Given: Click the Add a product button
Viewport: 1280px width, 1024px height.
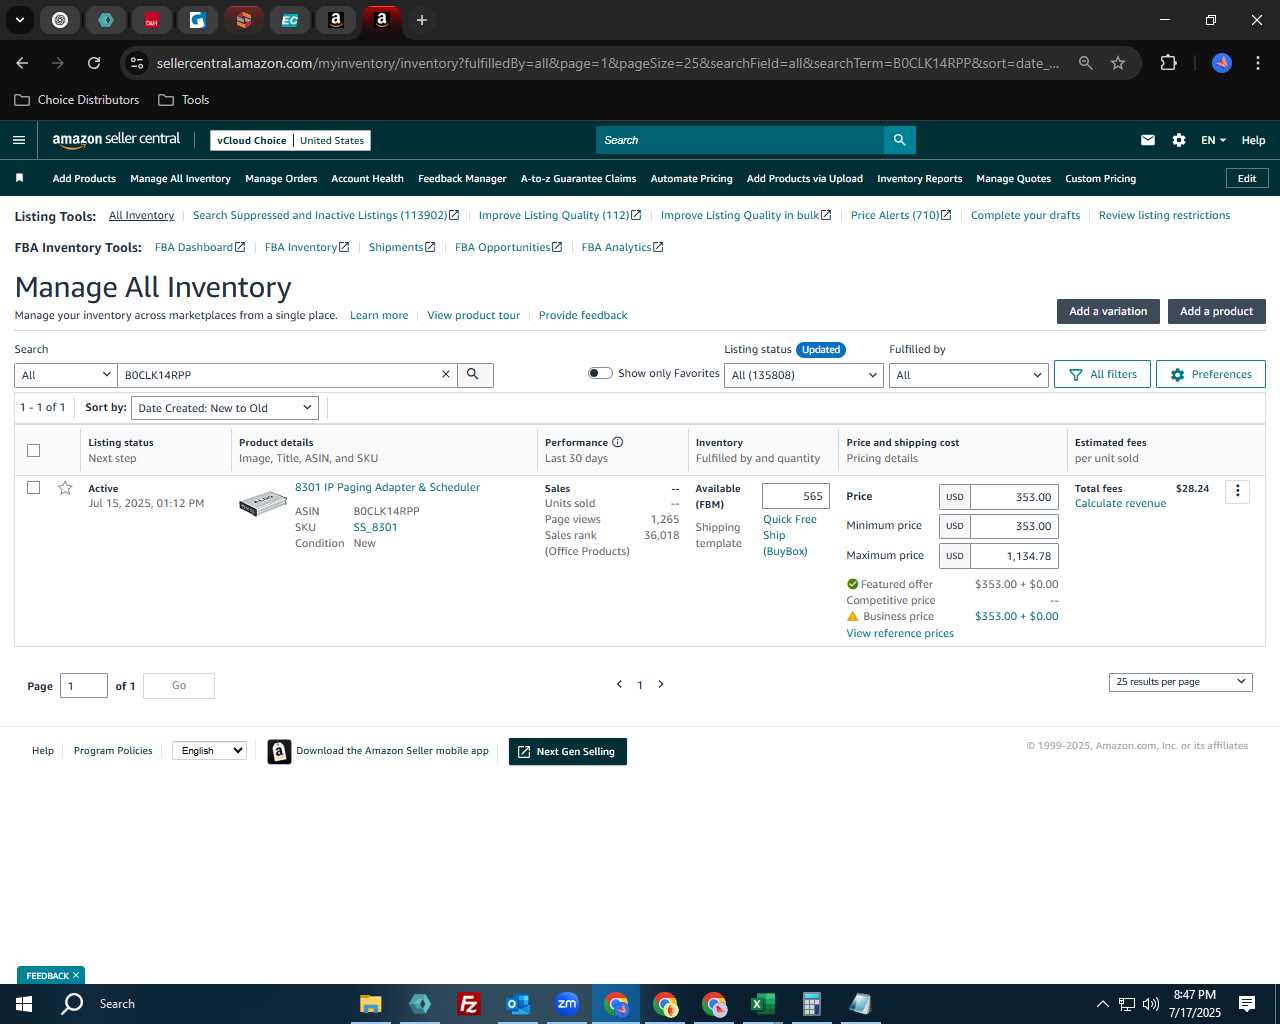Looking at the screenshot, I should pos(1216,311).
